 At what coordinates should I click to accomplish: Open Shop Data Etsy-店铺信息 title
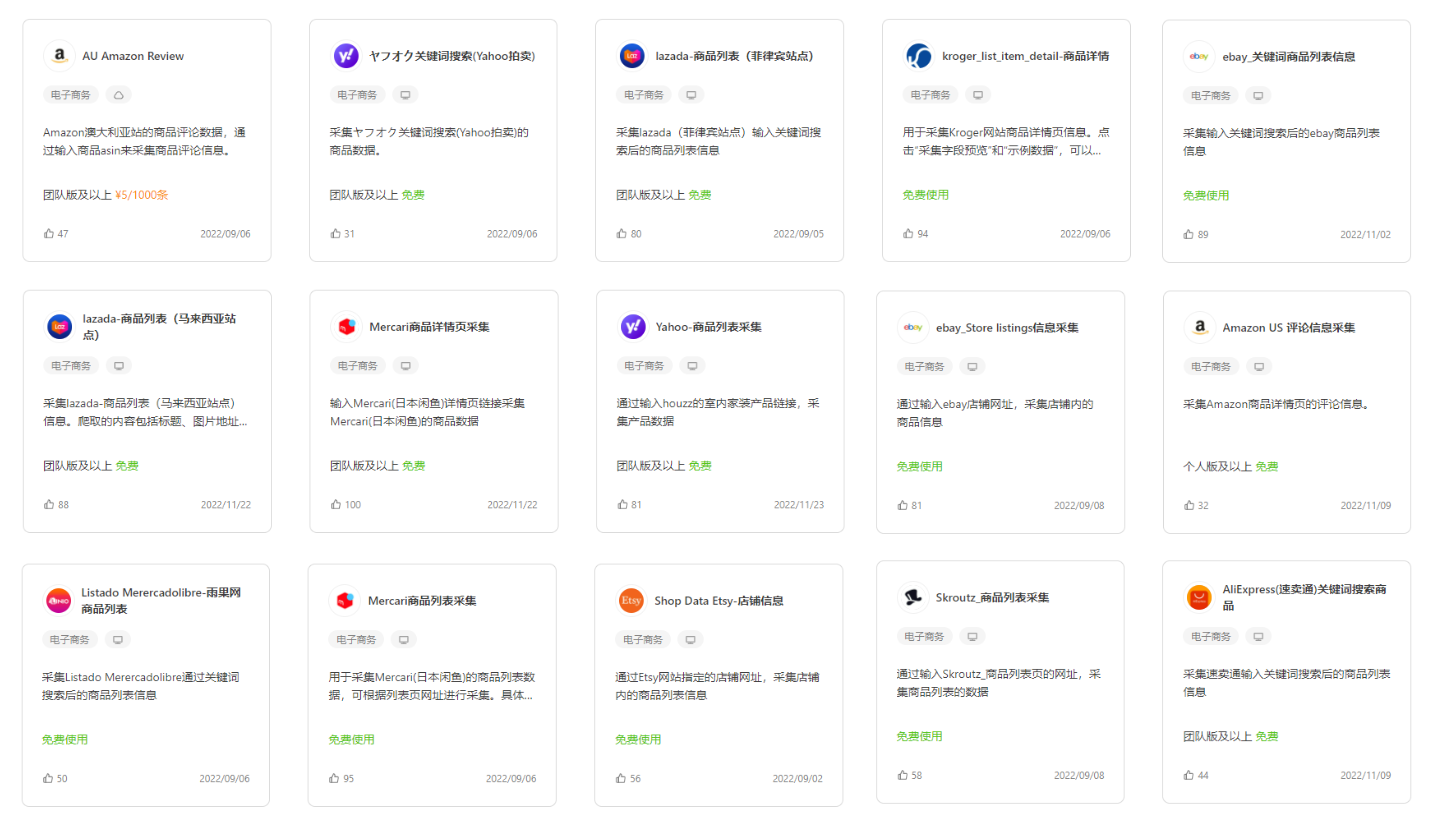point(719,601)
